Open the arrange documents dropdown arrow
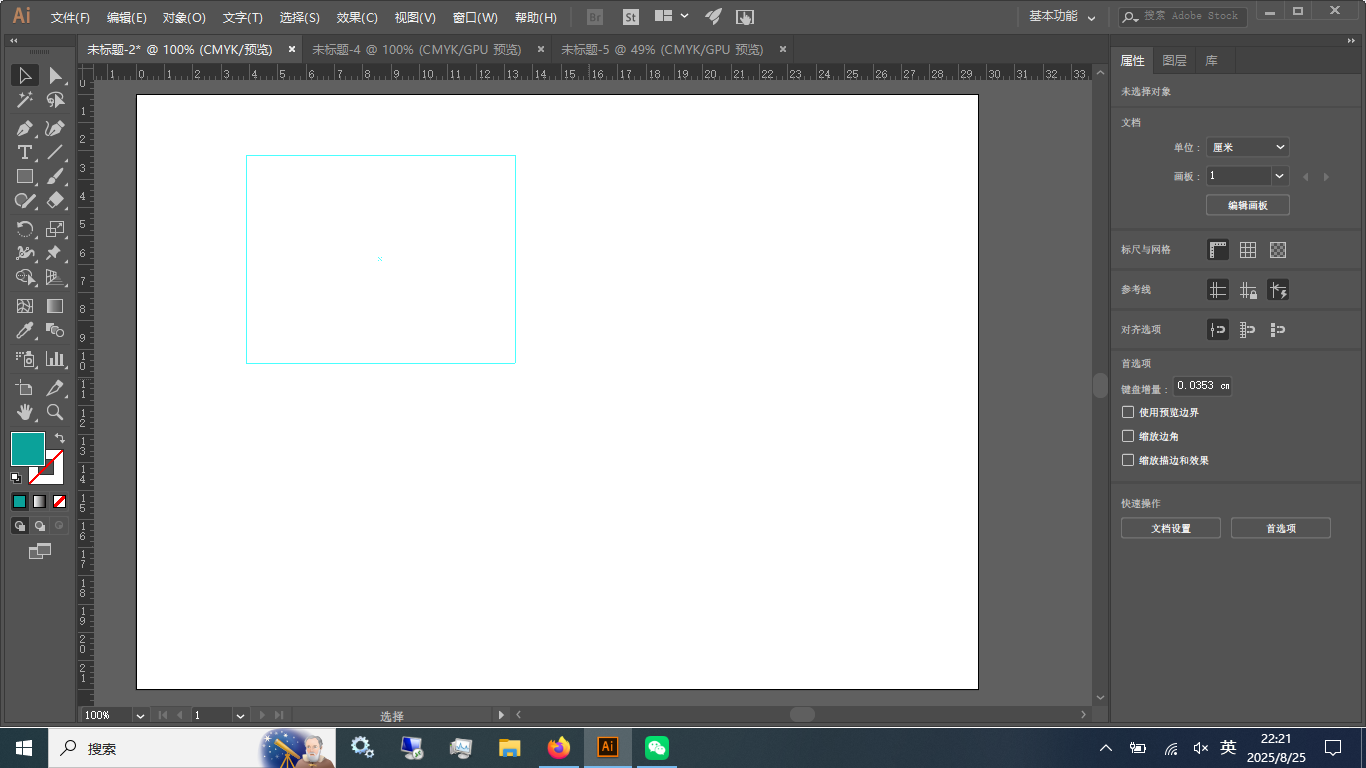This screenshot has width=1366, height=768. point(684,16)
